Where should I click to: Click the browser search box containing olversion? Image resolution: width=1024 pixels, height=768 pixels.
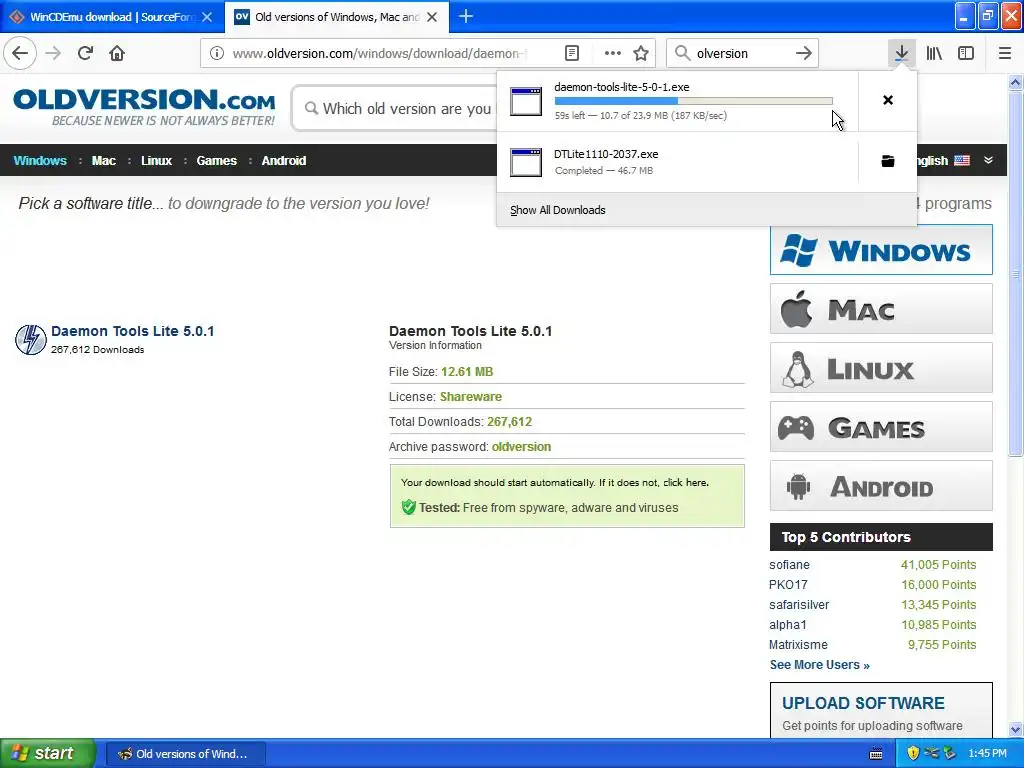742,54
